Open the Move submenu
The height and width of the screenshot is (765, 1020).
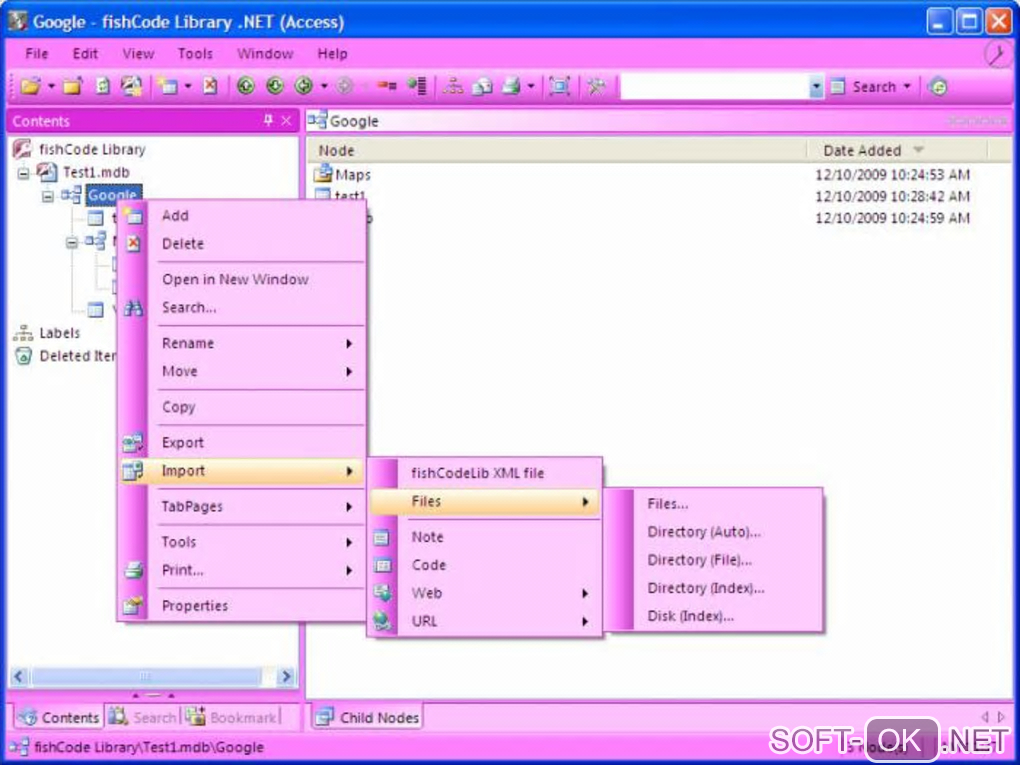tap(242, 371)
